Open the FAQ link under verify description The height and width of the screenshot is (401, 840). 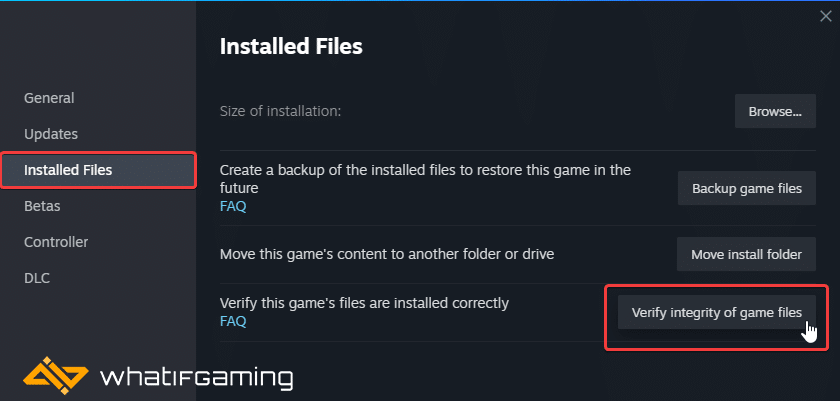233,322
